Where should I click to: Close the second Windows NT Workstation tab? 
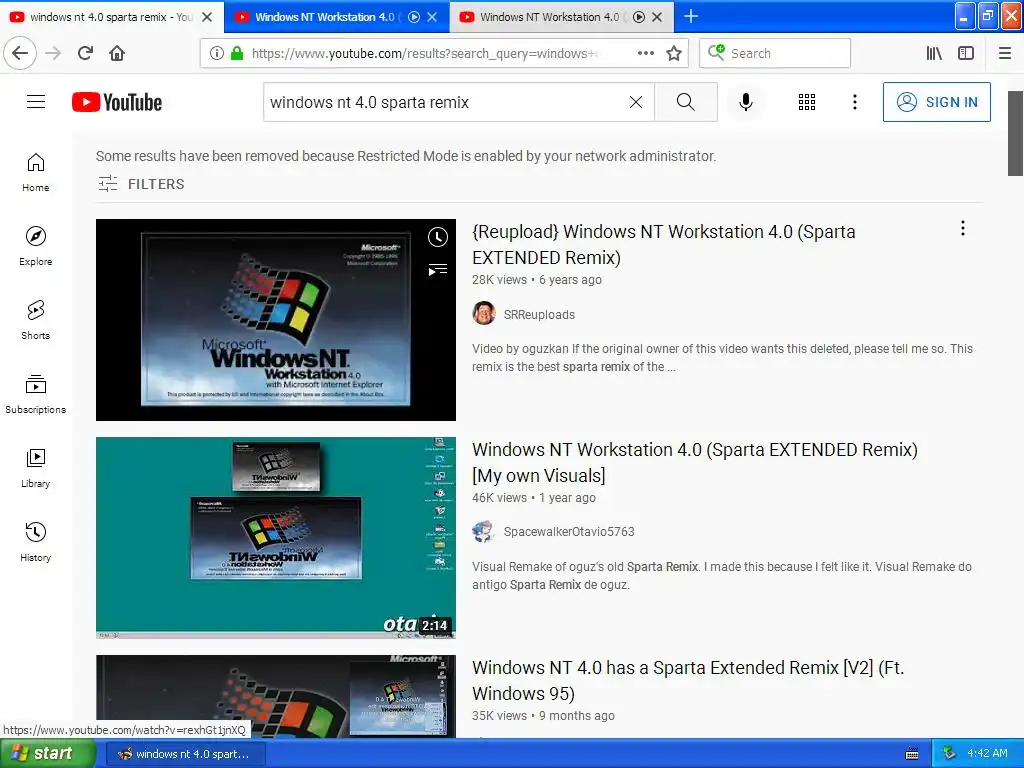(x=432, y=17)
